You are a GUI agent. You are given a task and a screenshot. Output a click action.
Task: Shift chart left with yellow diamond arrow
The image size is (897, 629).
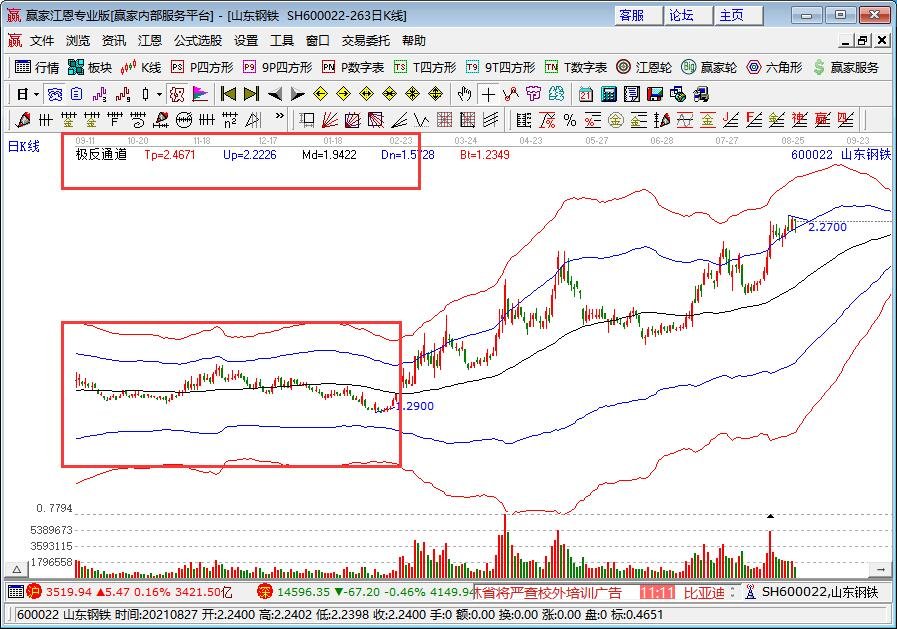click(x=320, y=94)
